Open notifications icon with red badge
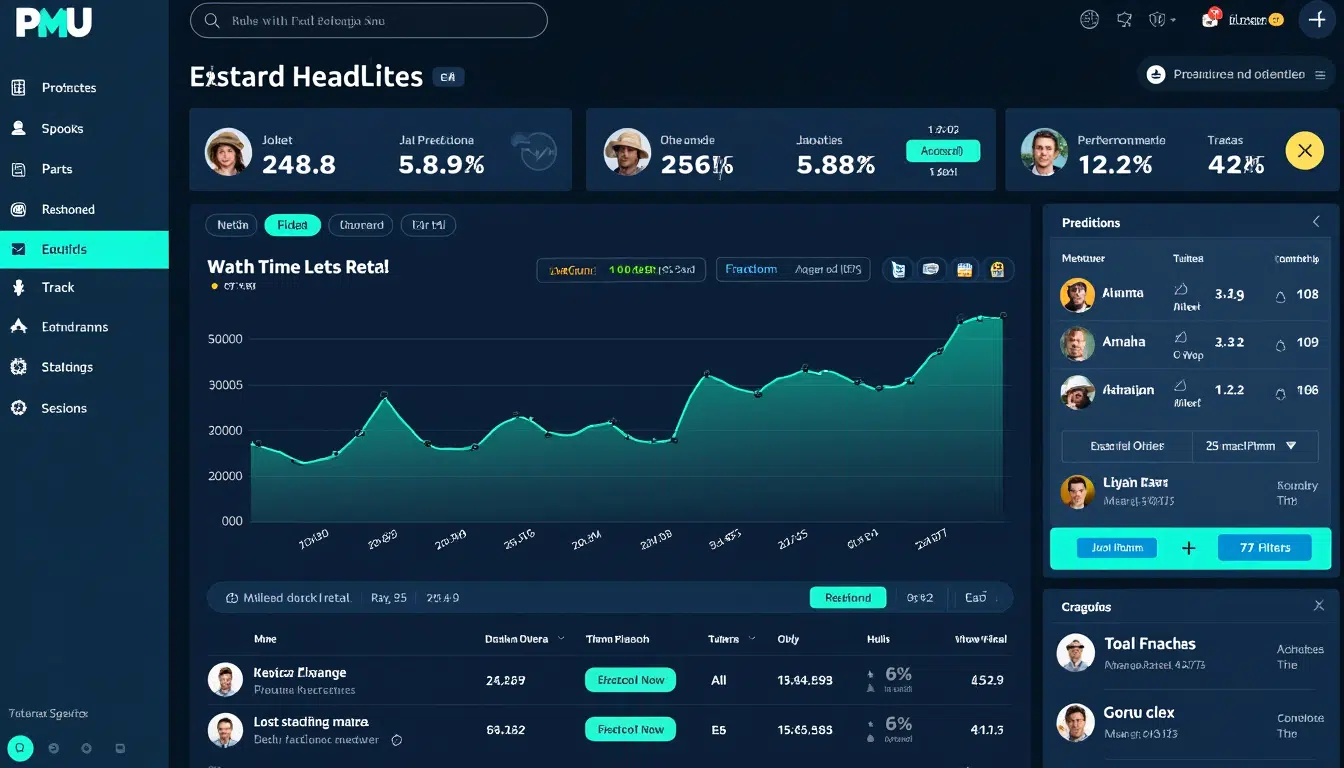Image resolution: width=1344 pixels, height=768 pixels. [x=1211, y=19]
